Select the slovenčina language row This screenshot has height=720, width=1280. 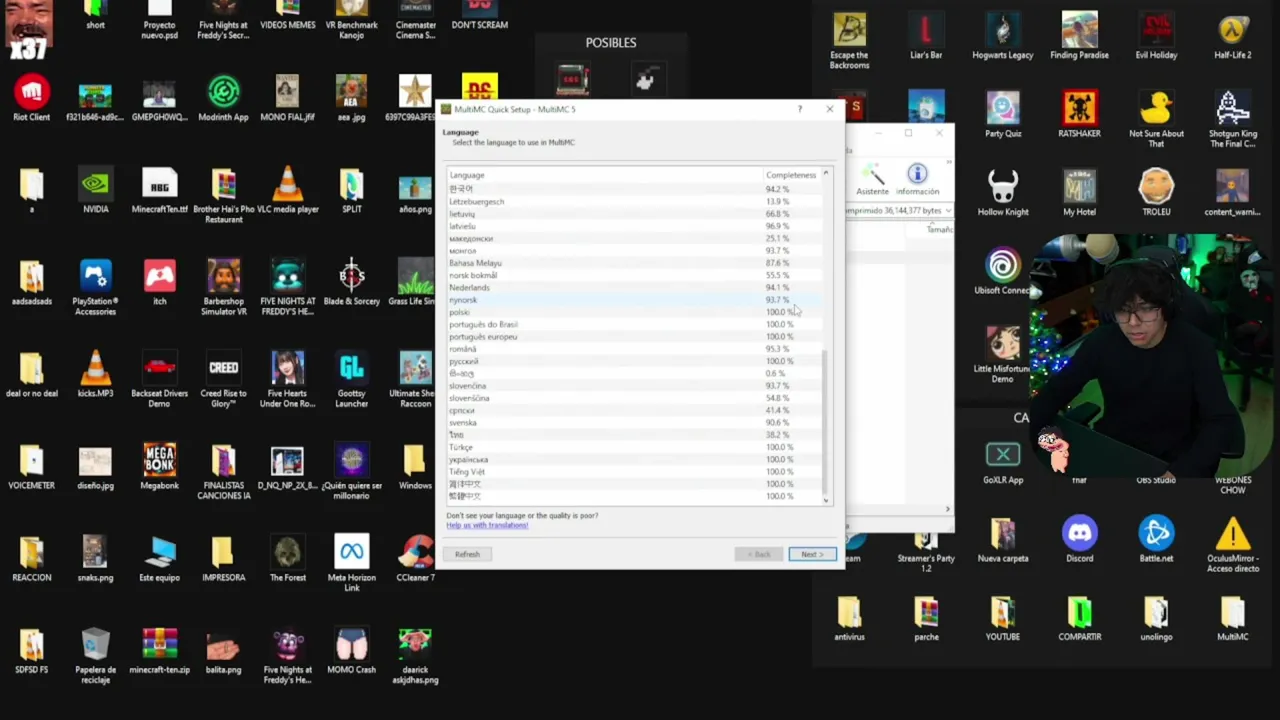click(x=633, y=385)
